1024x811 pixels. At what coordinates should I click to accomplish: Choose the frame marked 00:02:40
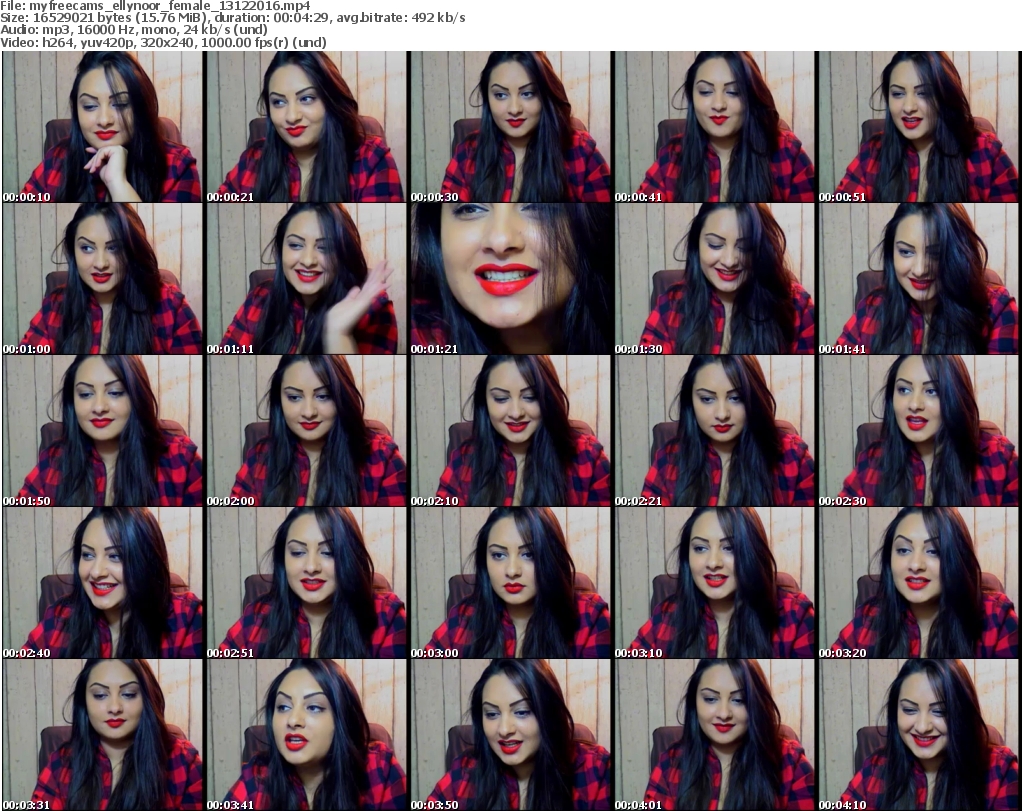point(103,582)
